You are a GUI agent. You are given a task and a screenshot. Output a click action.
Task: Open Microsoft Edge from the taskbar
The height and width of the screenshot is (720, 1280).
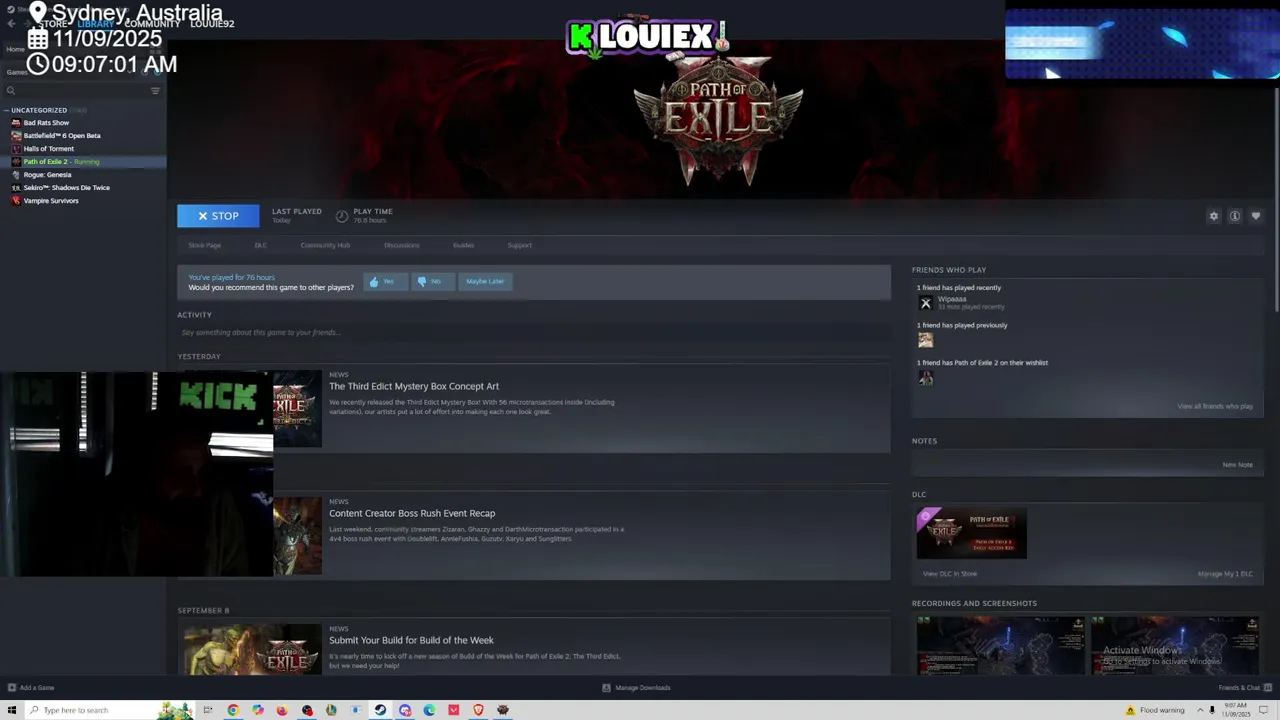(429, 710)
